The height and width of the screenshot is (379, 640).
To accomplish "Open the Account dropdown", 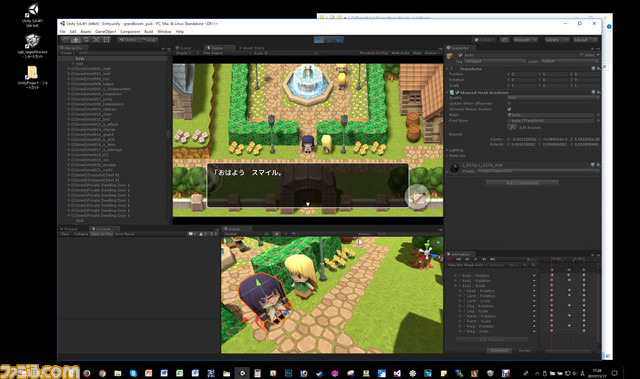I will 525,40.
